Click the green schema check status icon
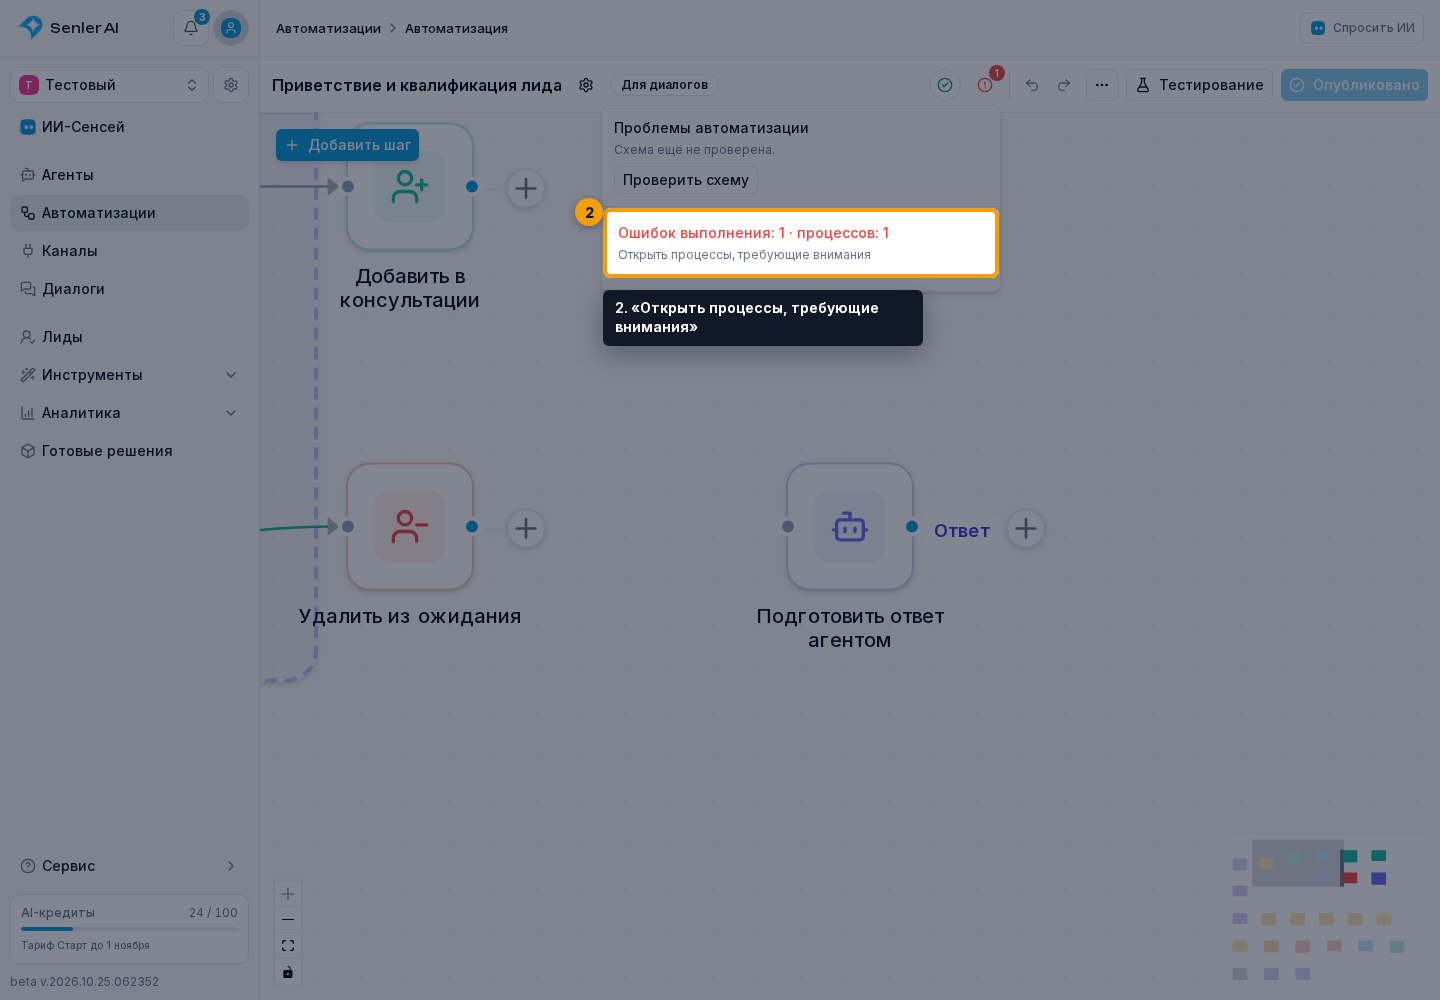 [945, 85]
